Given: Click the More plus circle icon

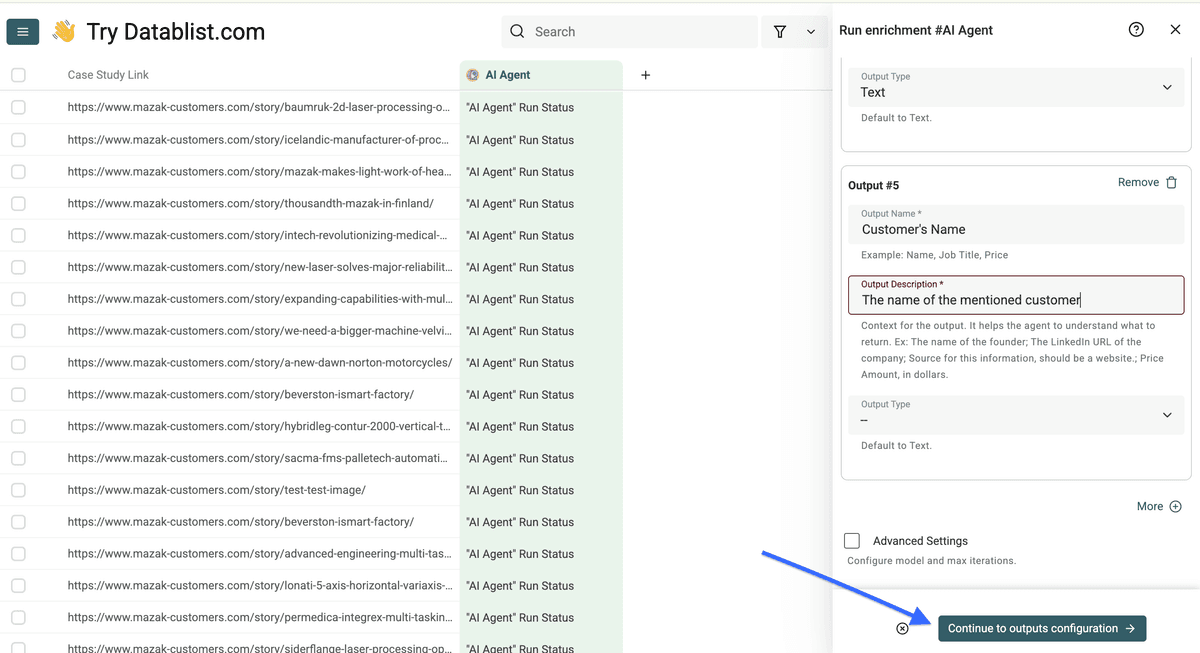Looking at the screenshot, I should tap(1176, 507).
